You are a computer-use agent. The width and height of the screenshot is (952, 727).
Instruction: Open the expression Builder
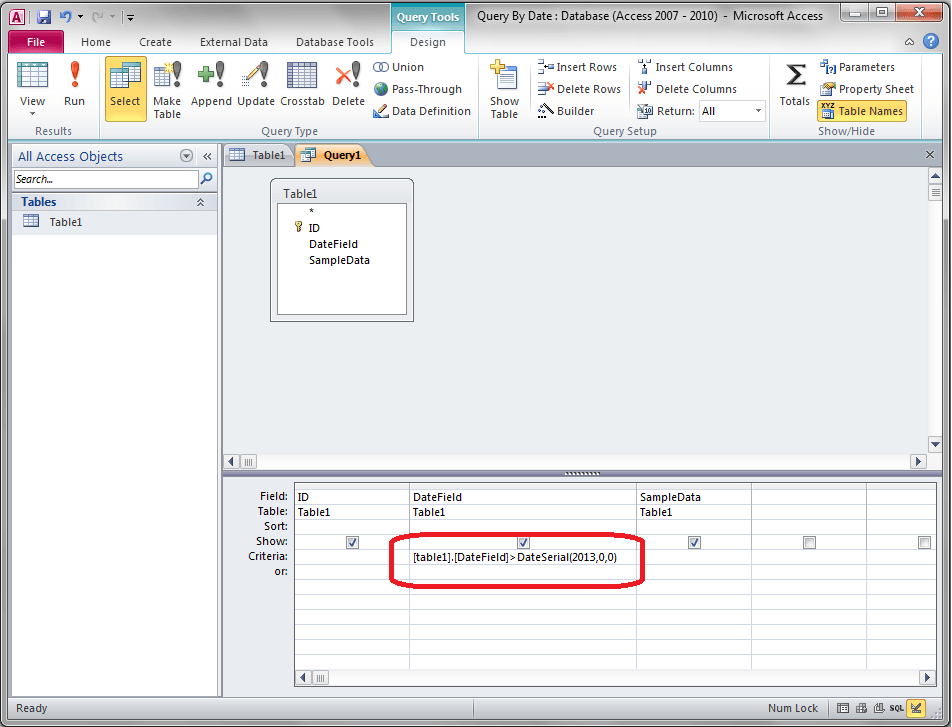pos(565,111)
